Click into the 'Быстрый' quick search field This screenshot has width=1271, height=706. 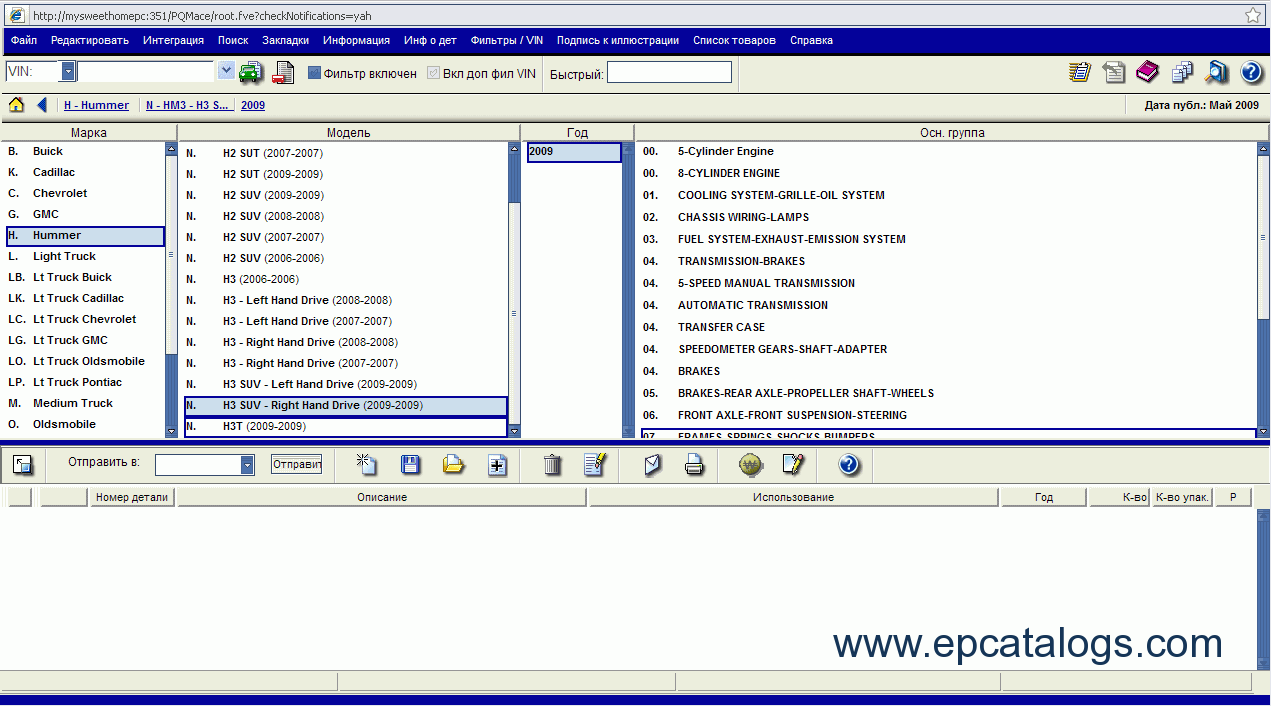(x=669, y=73)
